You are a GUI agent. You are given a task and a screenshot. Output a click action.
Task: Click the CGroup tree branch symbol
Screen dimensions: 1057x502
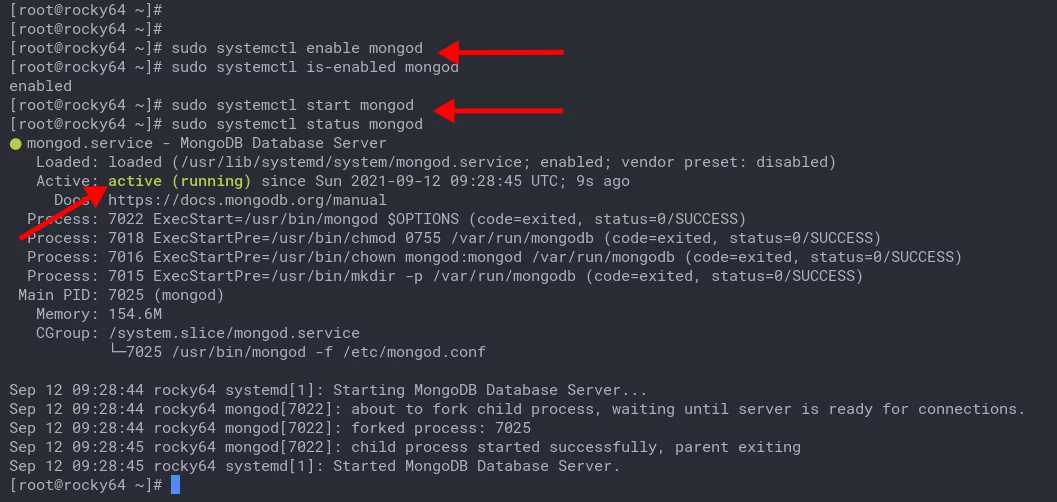click(x=117, y=352)
